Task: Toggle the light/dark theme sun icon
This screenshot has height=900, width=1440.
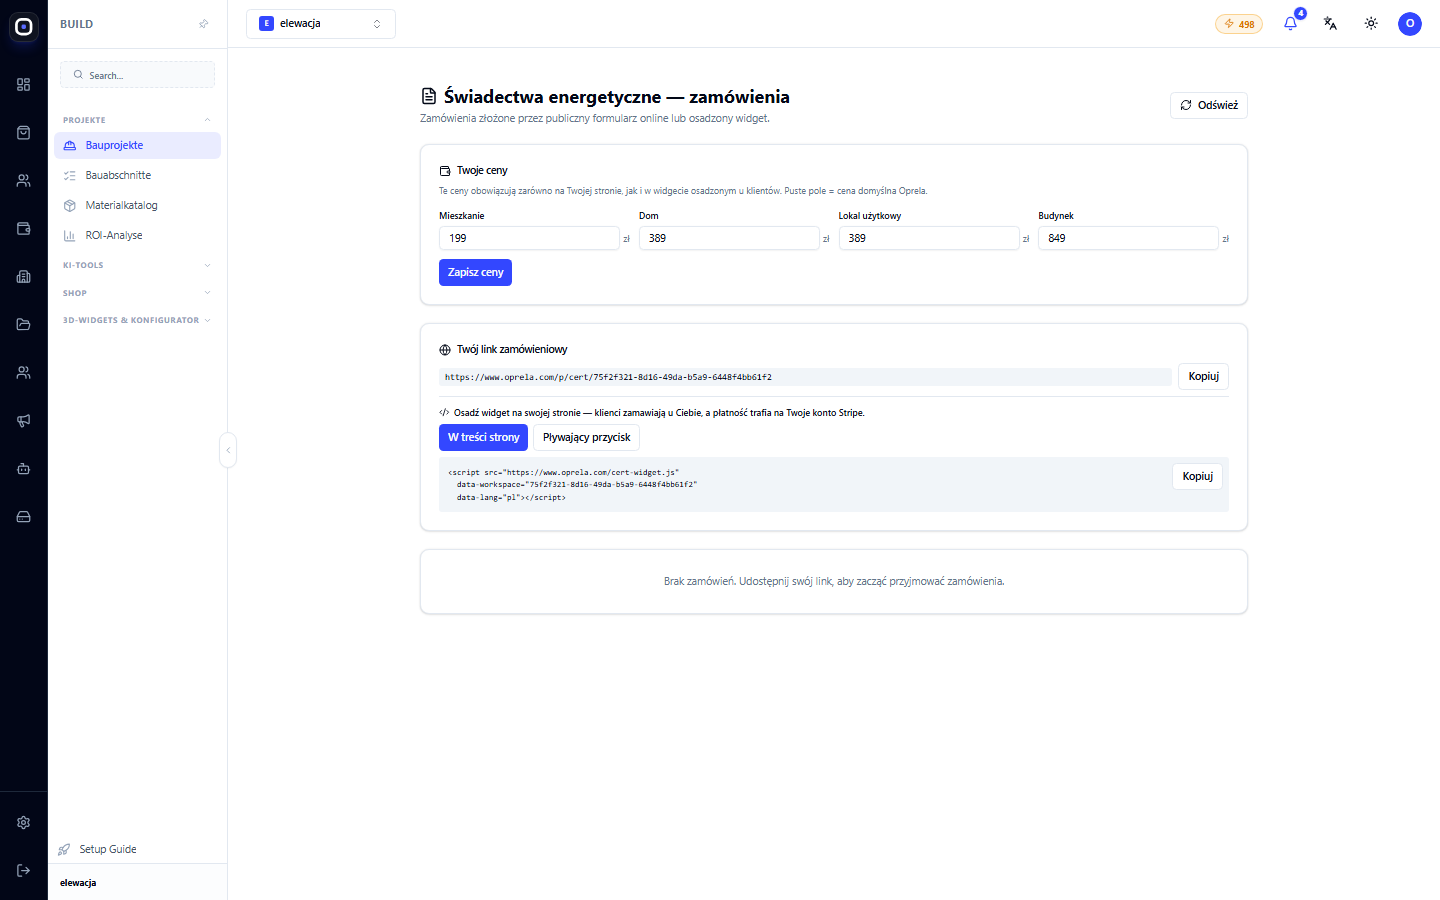Action: tap(1371, 24)
